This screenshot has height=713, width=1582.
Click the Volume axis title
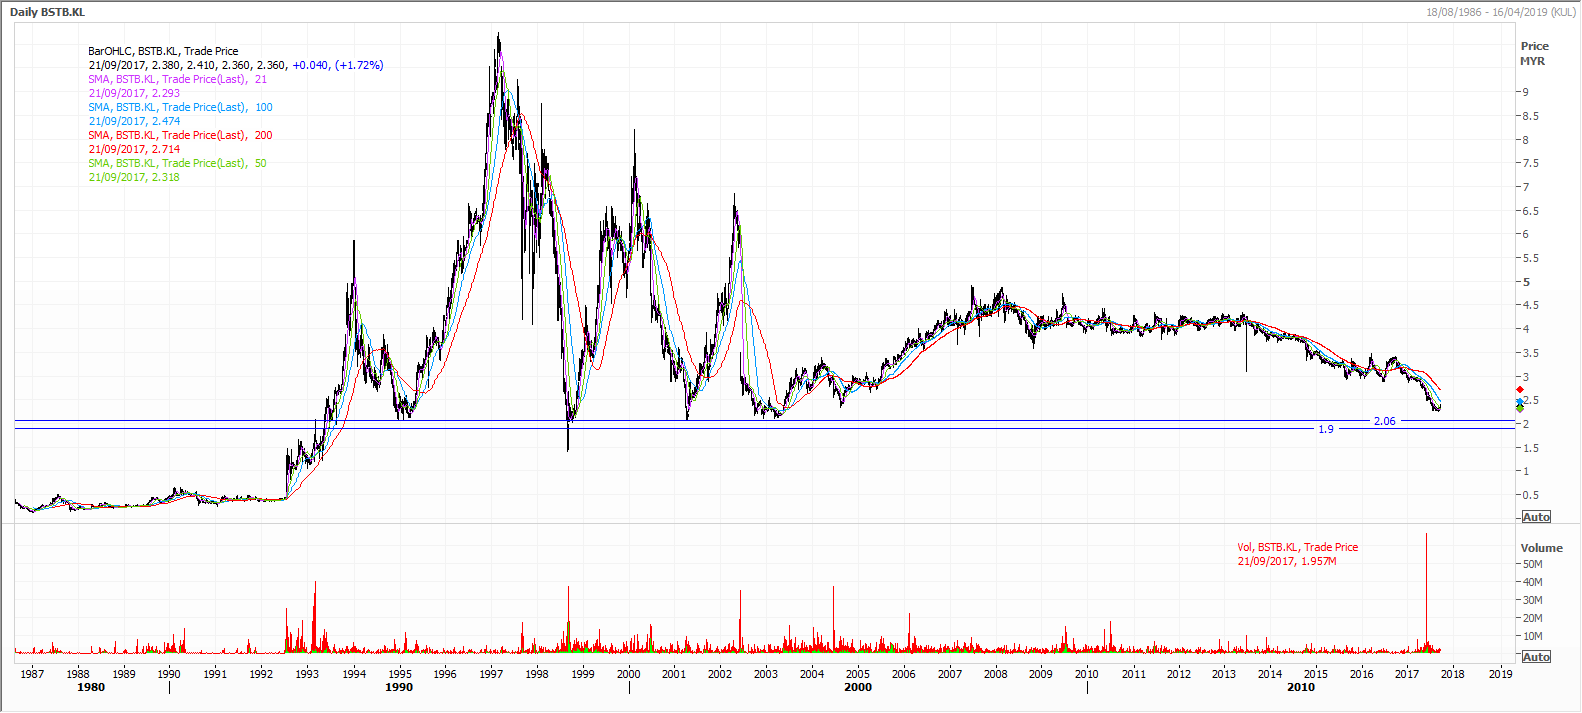(1541, 548)
